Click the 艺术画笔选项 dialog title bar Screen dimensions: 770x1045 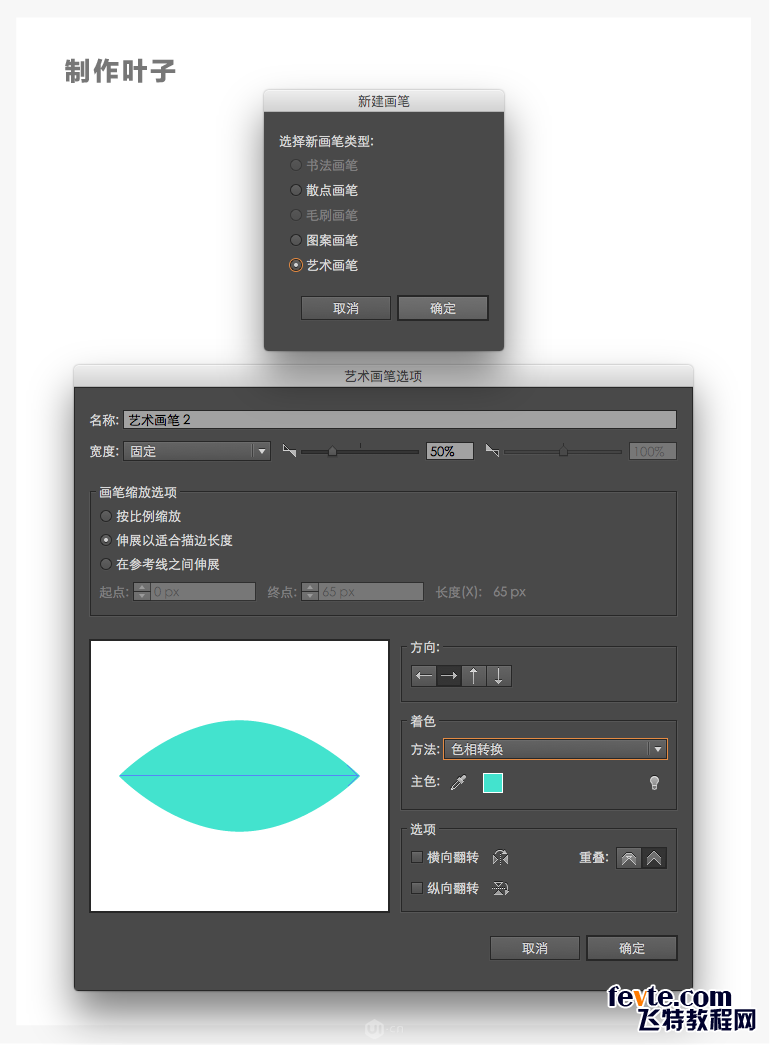[x=383, y=377]
